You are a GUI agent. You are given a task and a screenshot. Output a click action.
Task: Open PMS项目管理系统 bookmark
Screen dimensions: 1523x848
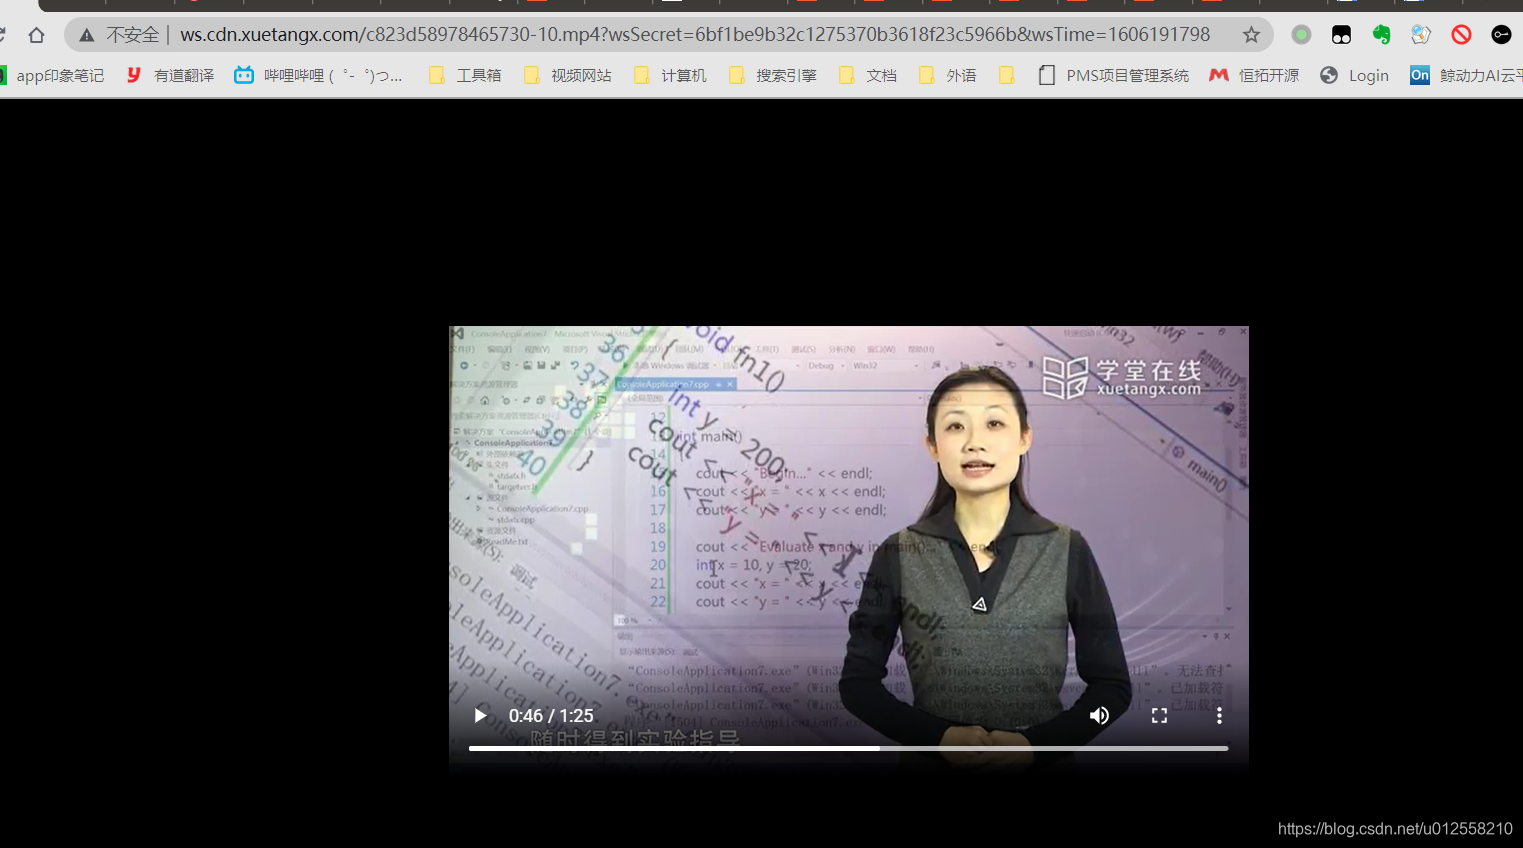1113,75
